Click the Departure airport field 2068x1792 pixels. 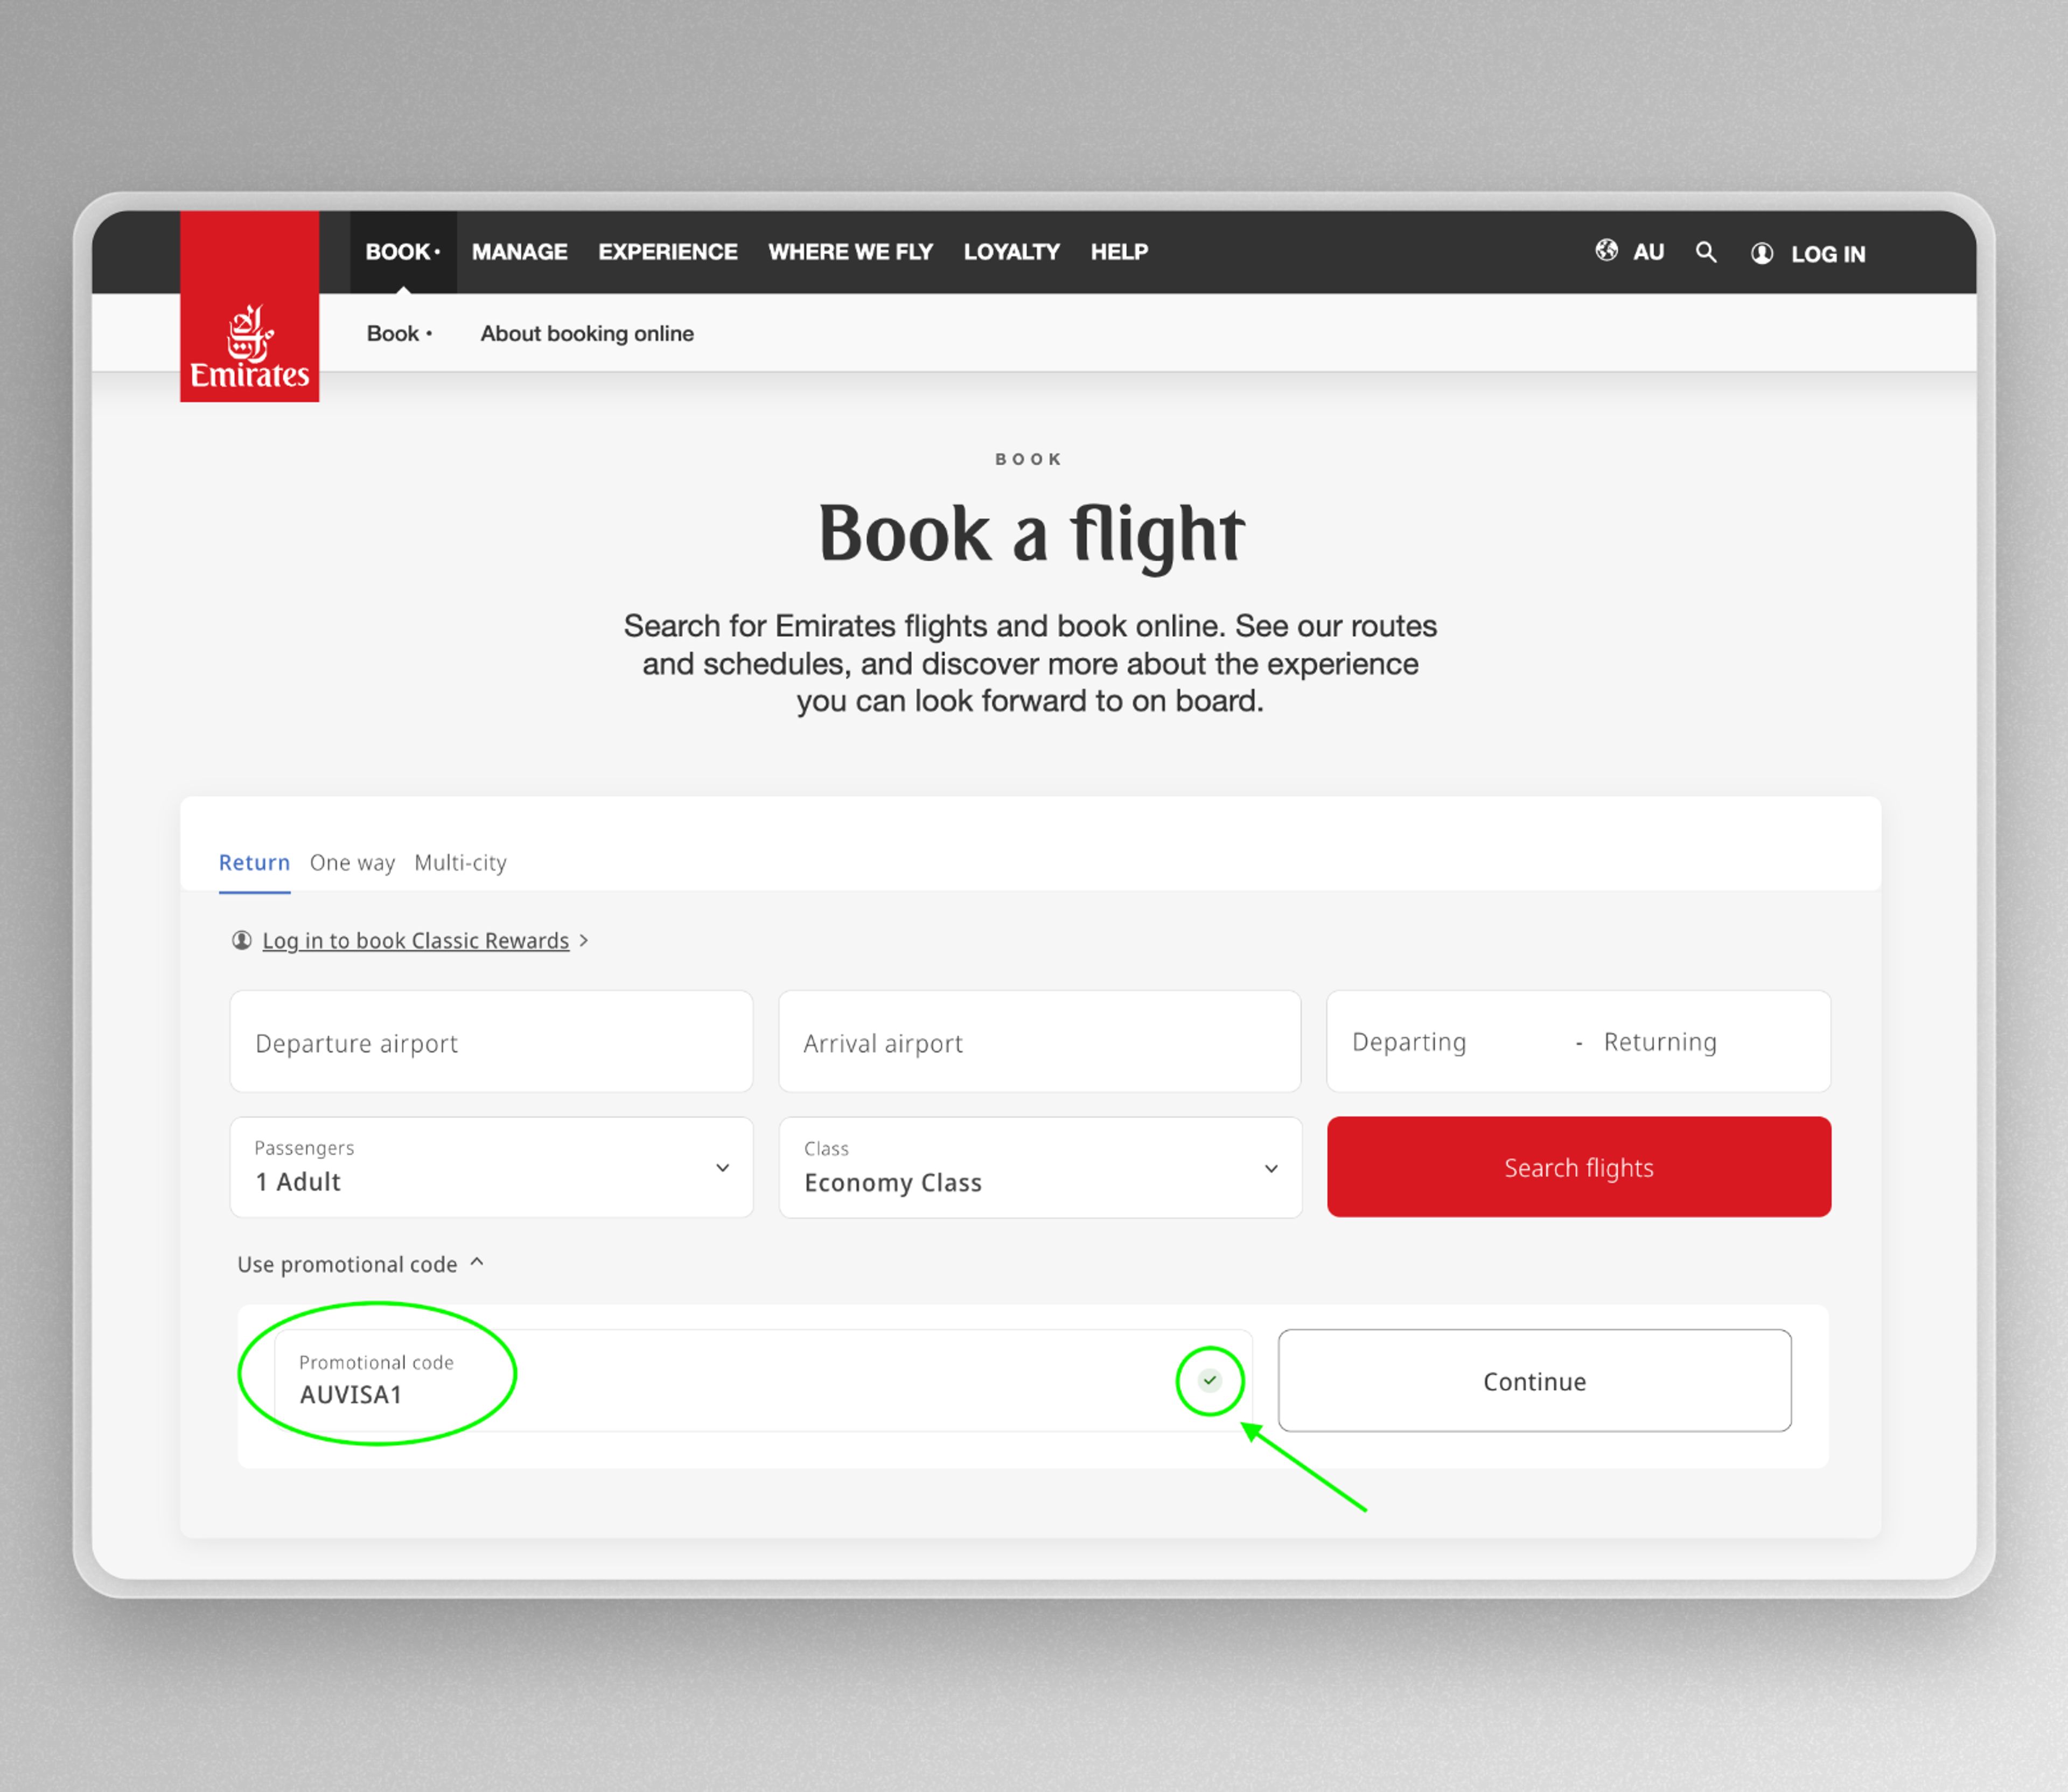pyautogui.click(x=491, y=1041)
